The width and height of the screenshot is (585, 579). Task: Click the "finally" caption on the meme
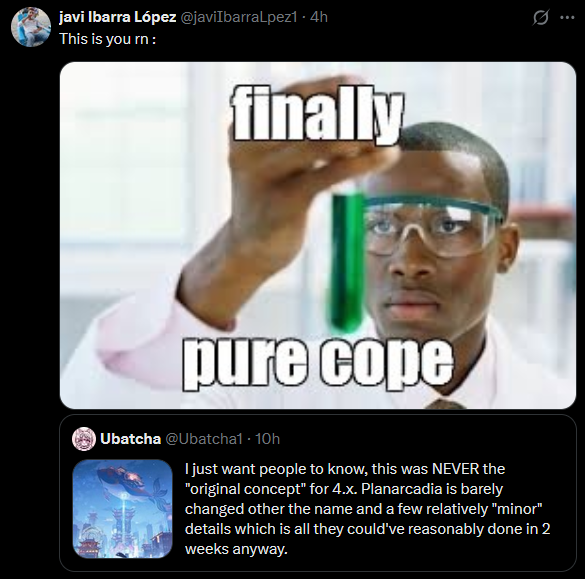(318, 115)
